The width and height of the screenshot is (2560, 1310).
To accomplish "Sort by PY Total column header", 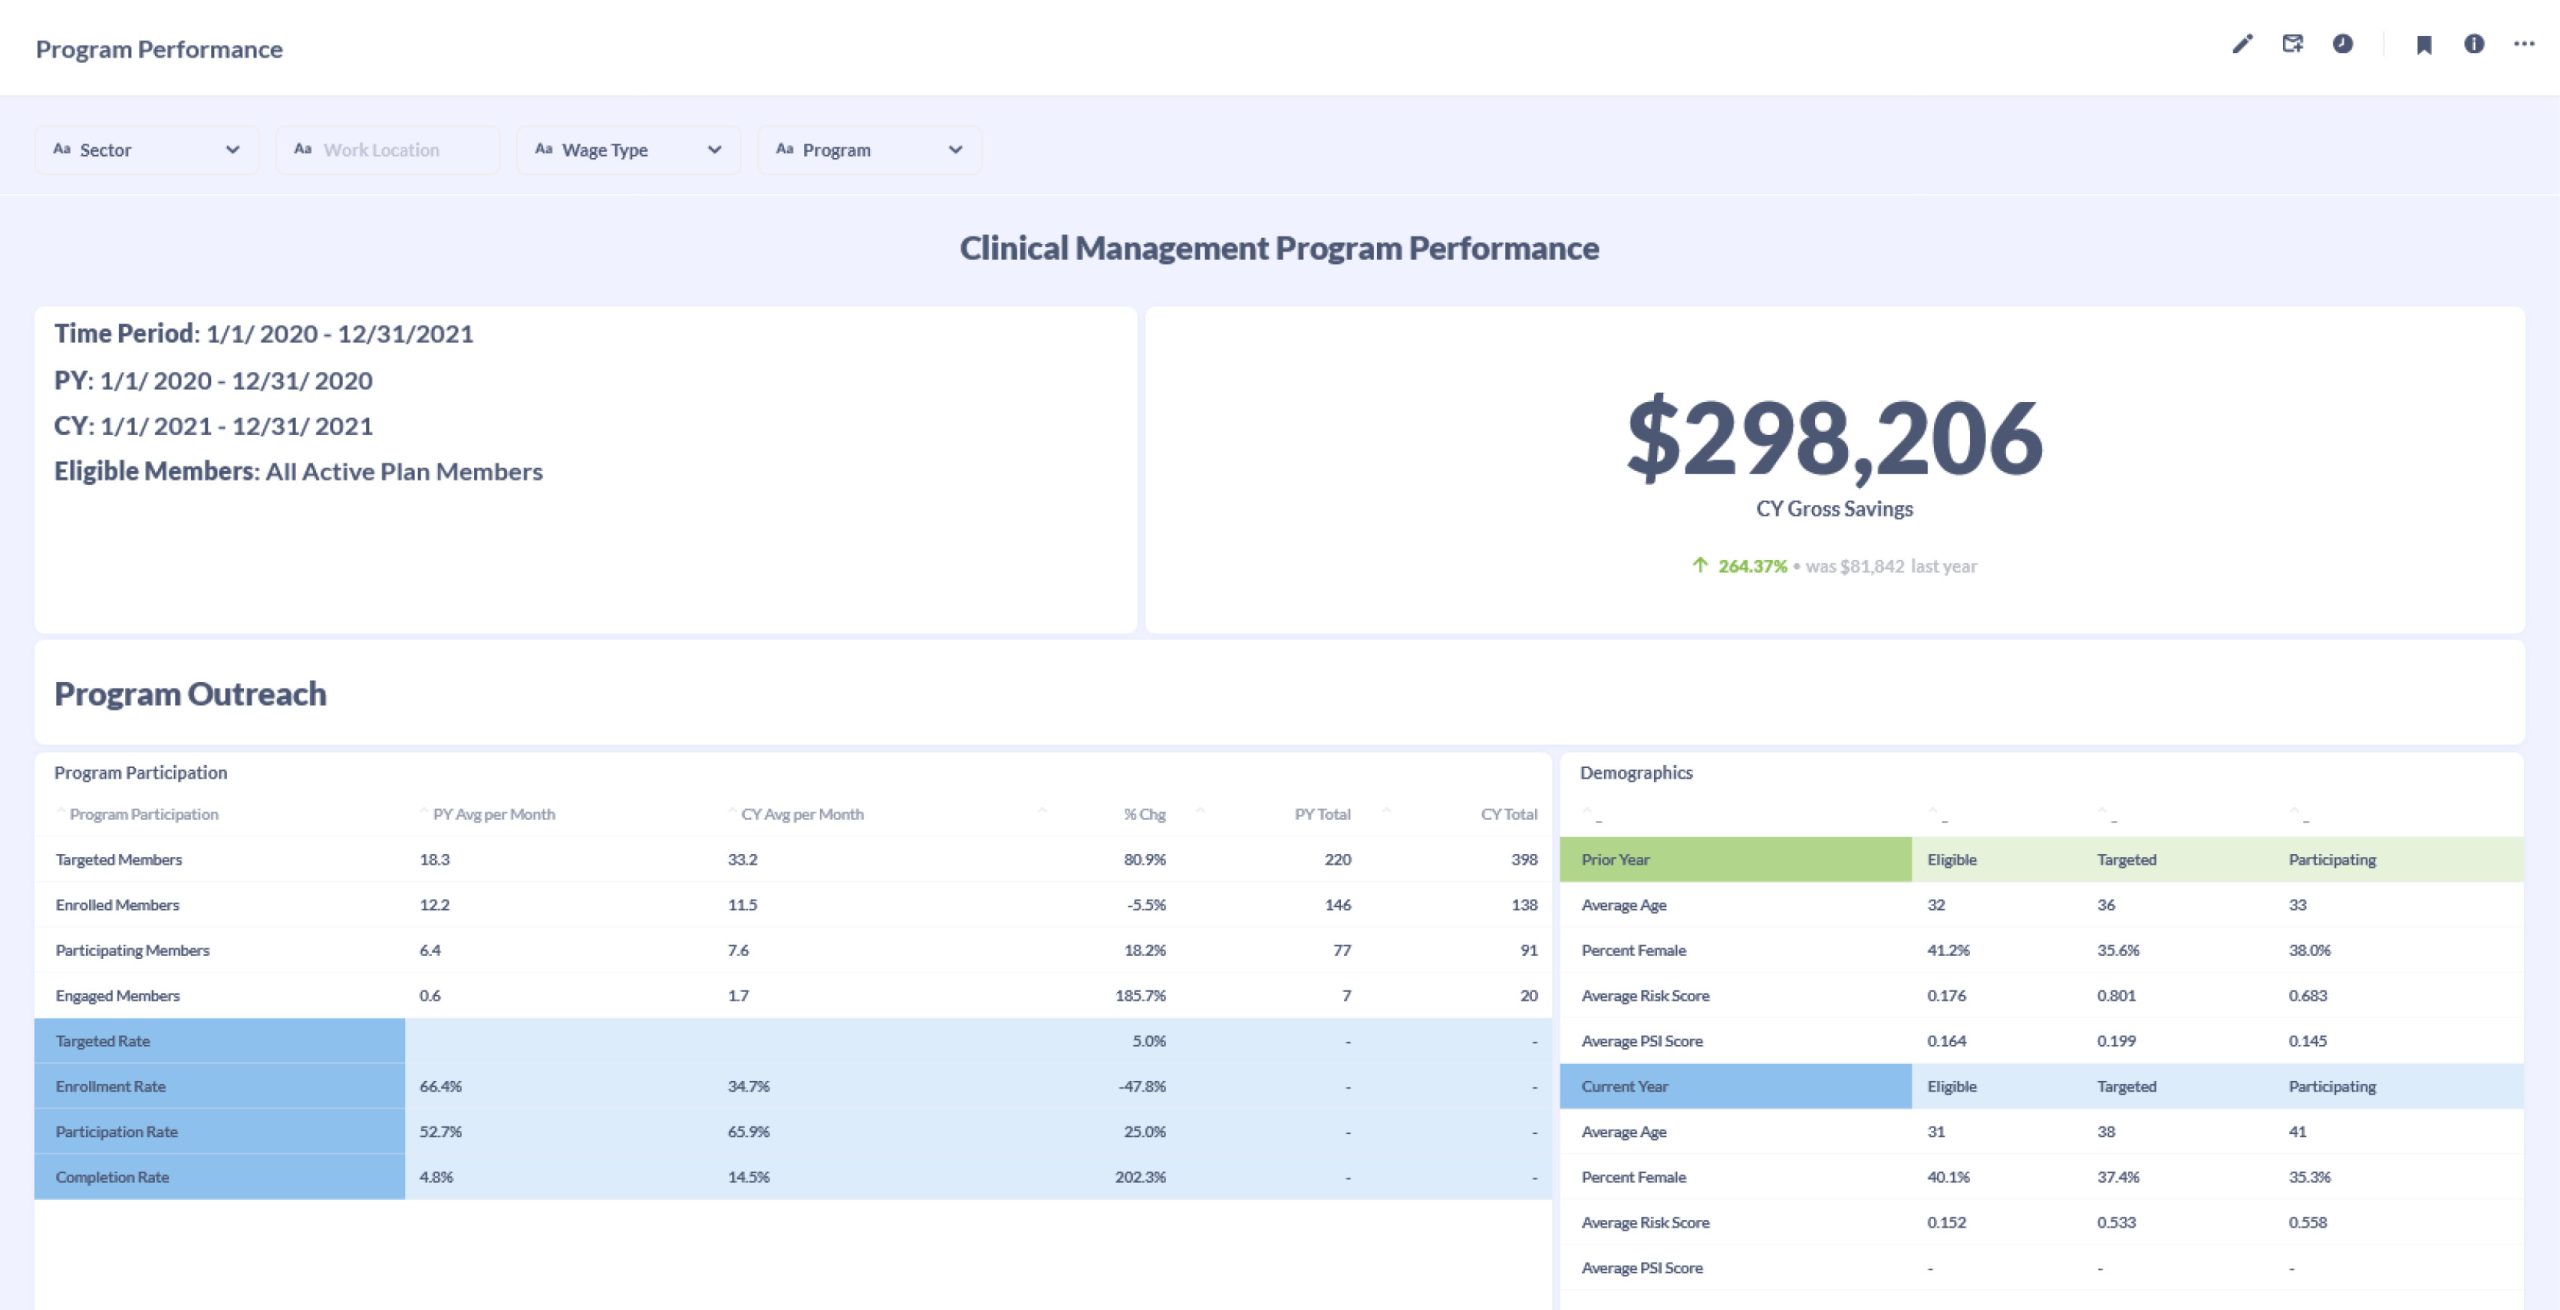I will tap(1322, 814).
